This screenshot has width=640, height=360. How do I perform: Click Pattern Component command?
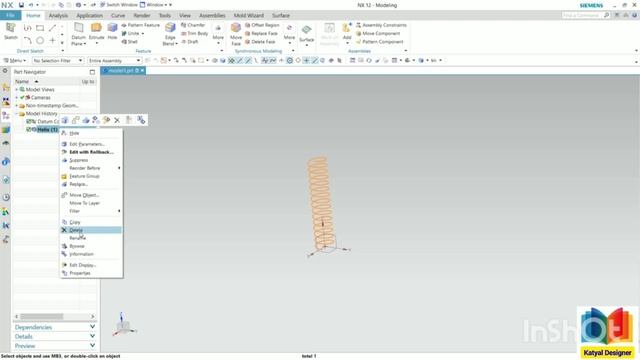click(380, 42)
